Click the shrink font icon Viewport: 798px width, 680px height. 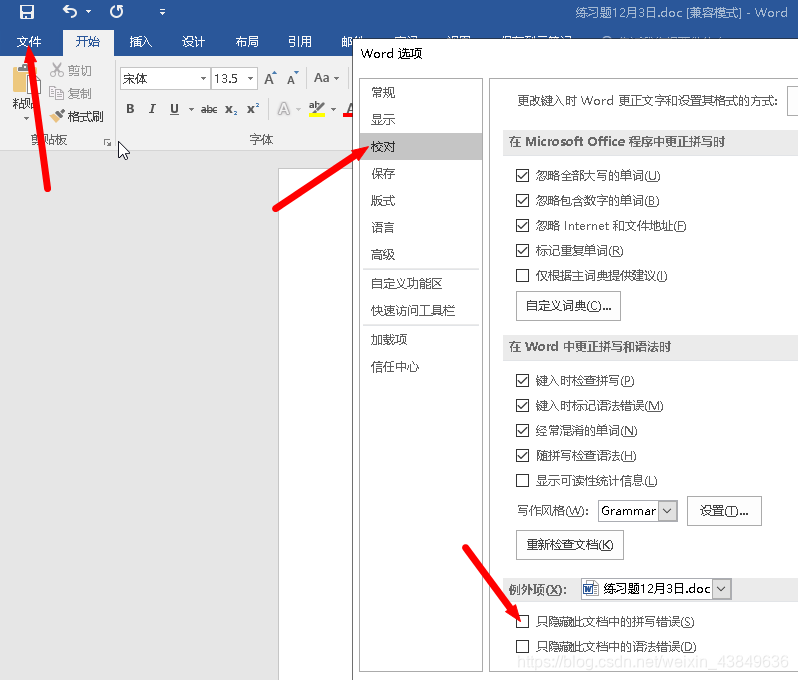(293, 78)
